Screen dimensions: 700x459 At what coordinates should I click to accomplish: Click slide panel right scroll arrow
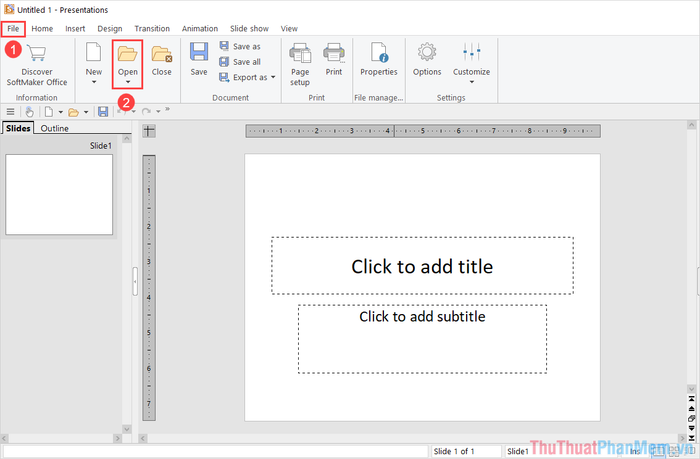click(118, 438)
